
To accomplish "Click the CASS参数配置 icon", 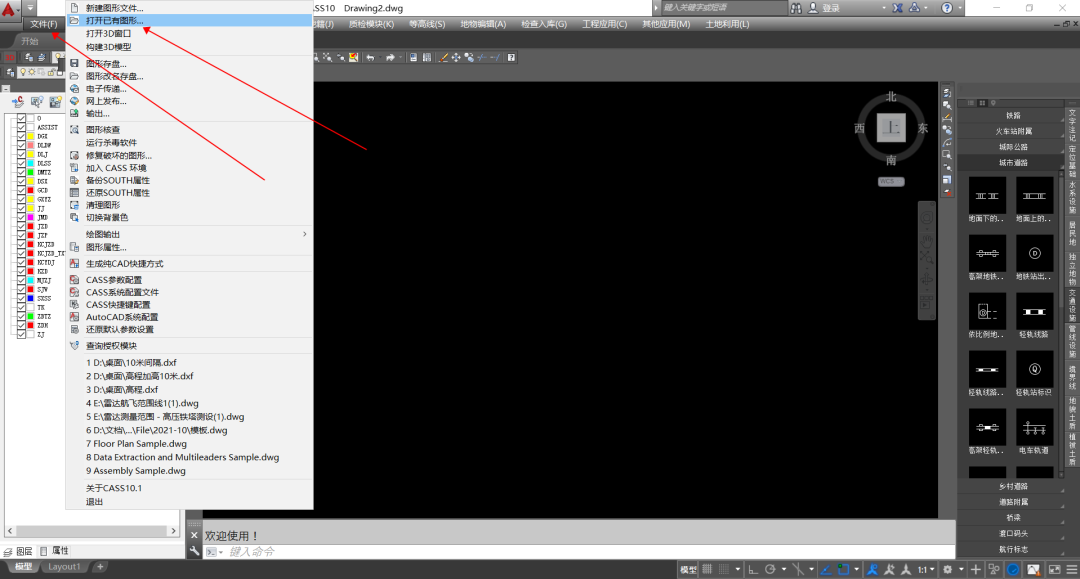I will point(74,280).
